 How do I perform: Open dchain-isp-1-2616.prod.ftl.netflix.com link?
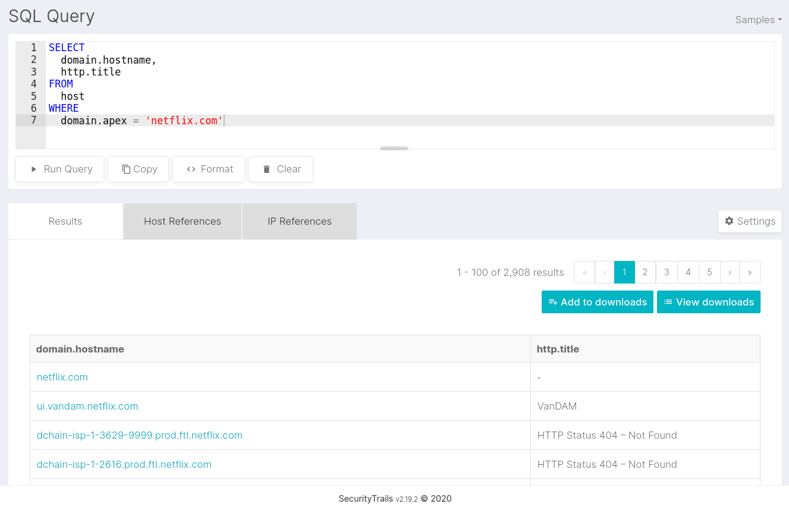(x=124, y=464)
